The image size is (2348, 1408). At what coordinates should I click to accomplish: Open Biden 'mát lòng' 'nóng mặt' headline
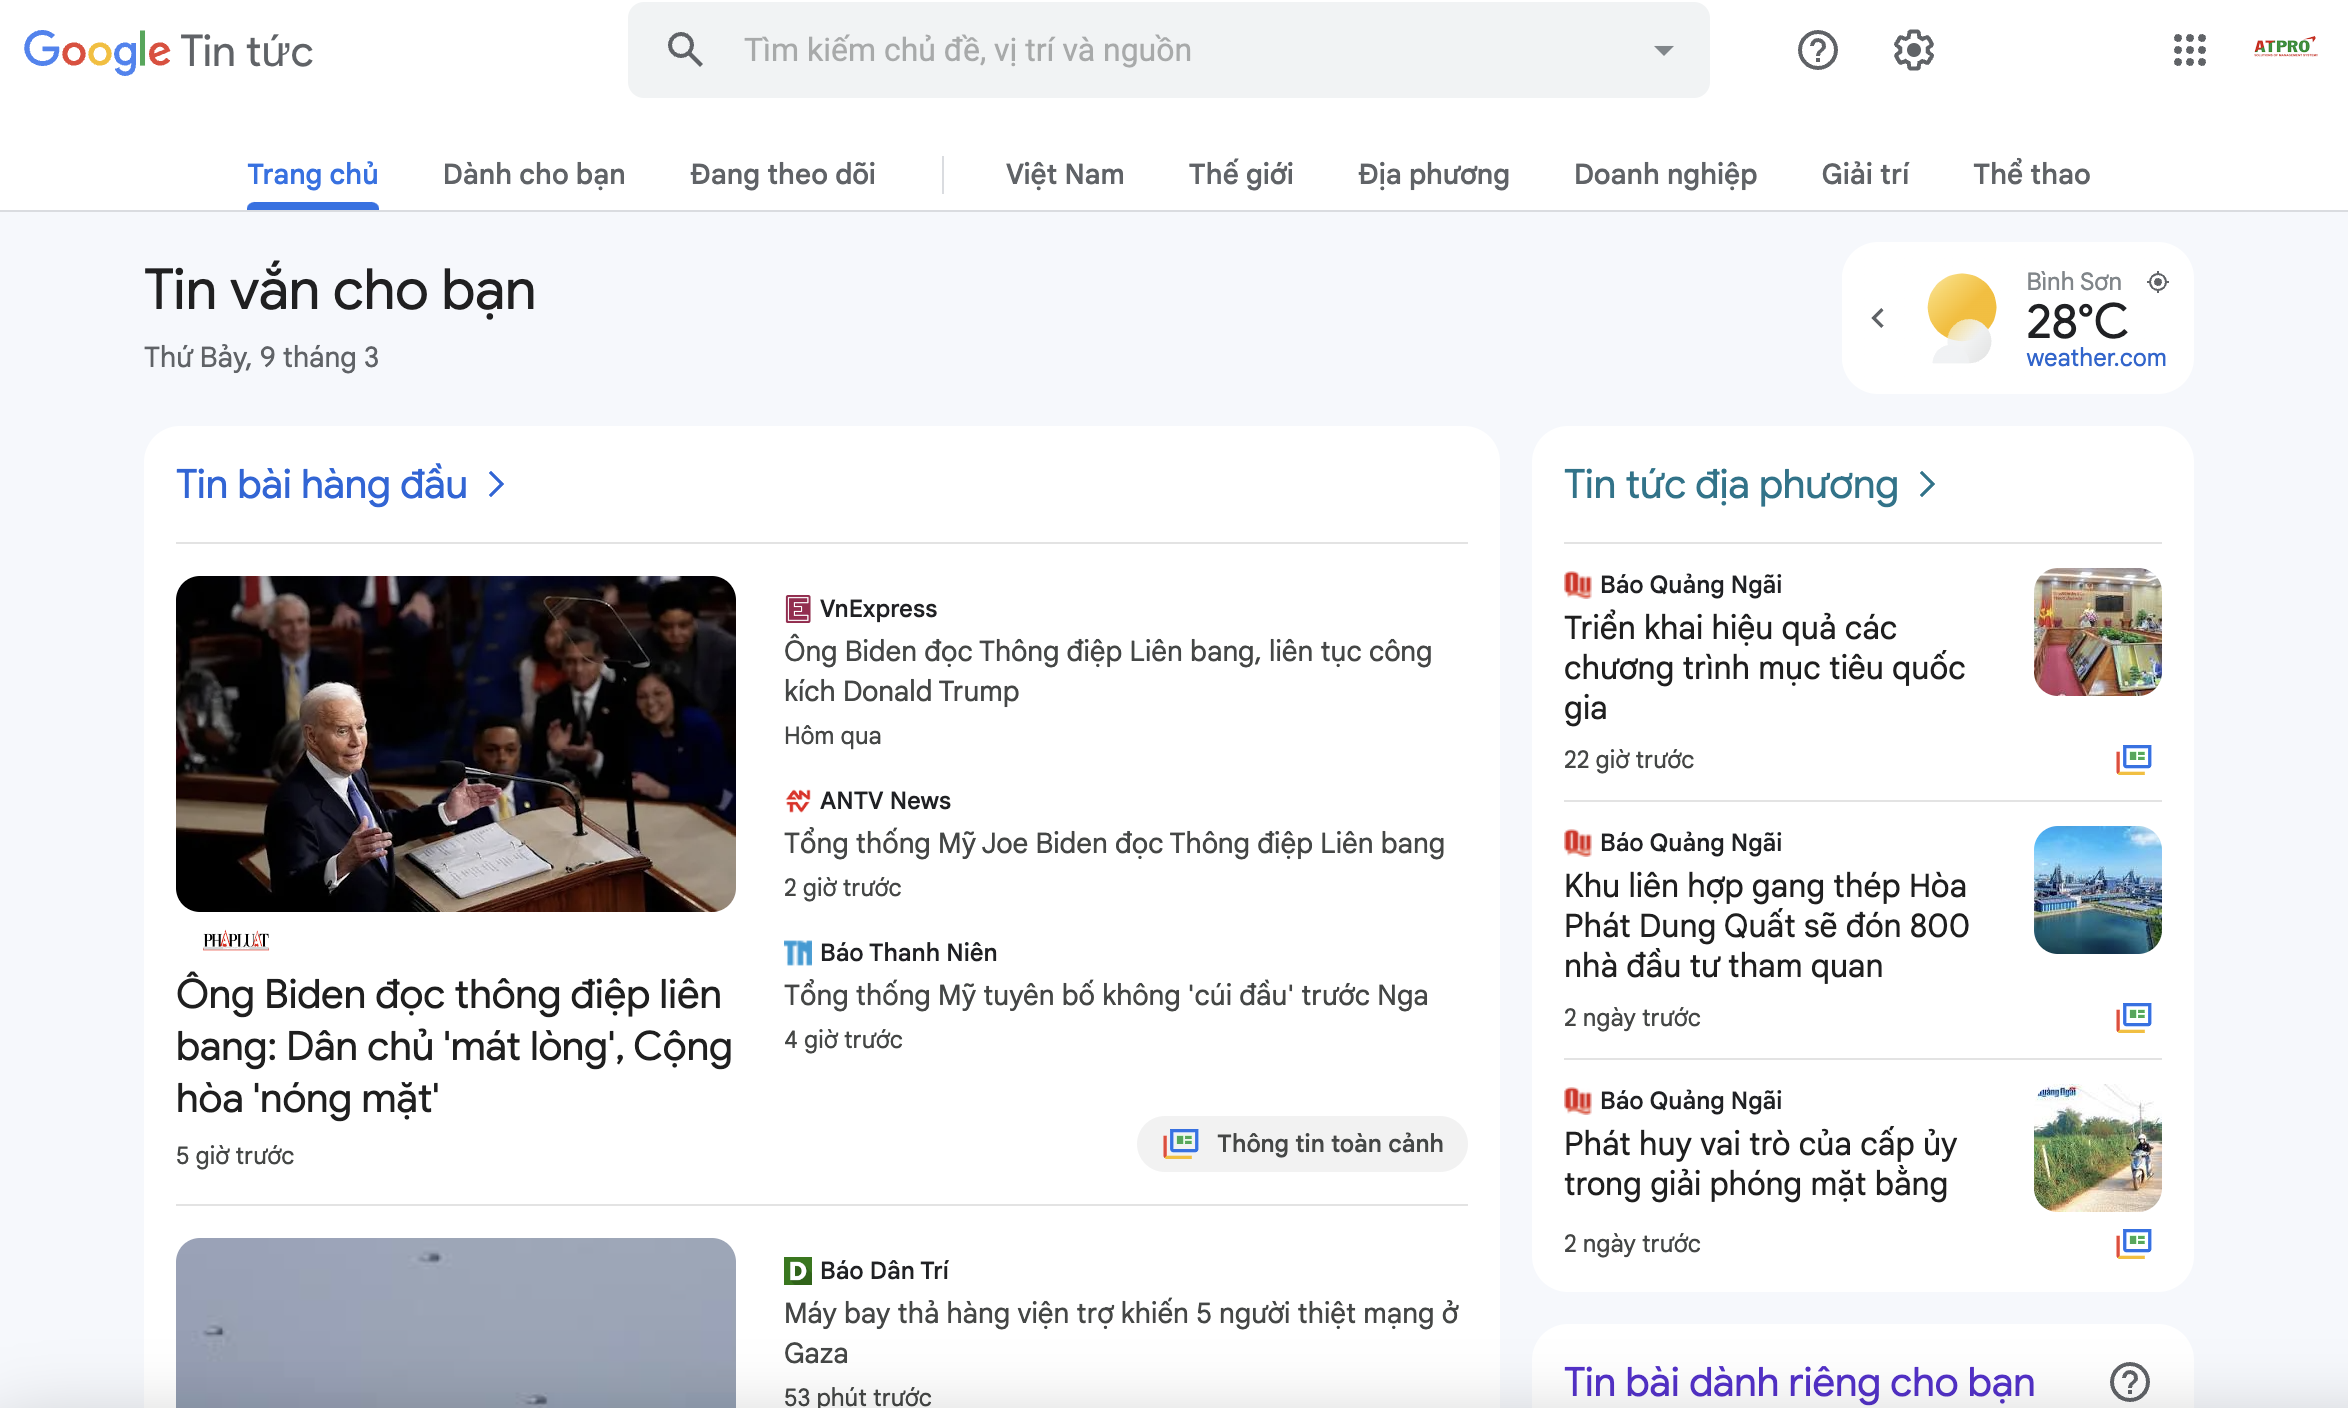click(x=454, y=1046)
